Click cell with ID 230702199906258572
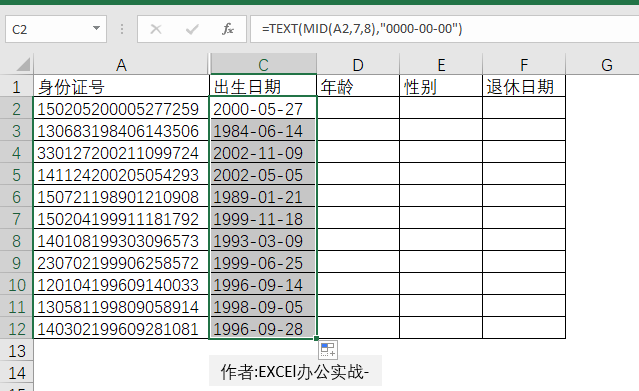 (x=121, y=263)
